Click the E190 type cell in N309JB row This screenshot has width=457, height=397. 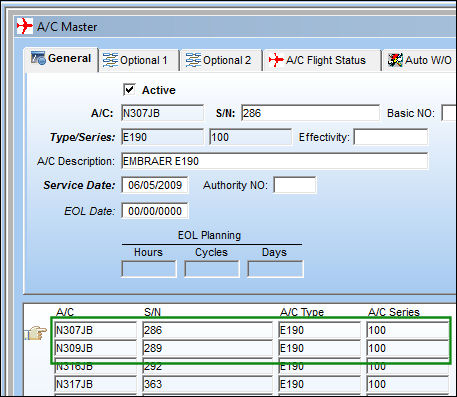point(320,348)
